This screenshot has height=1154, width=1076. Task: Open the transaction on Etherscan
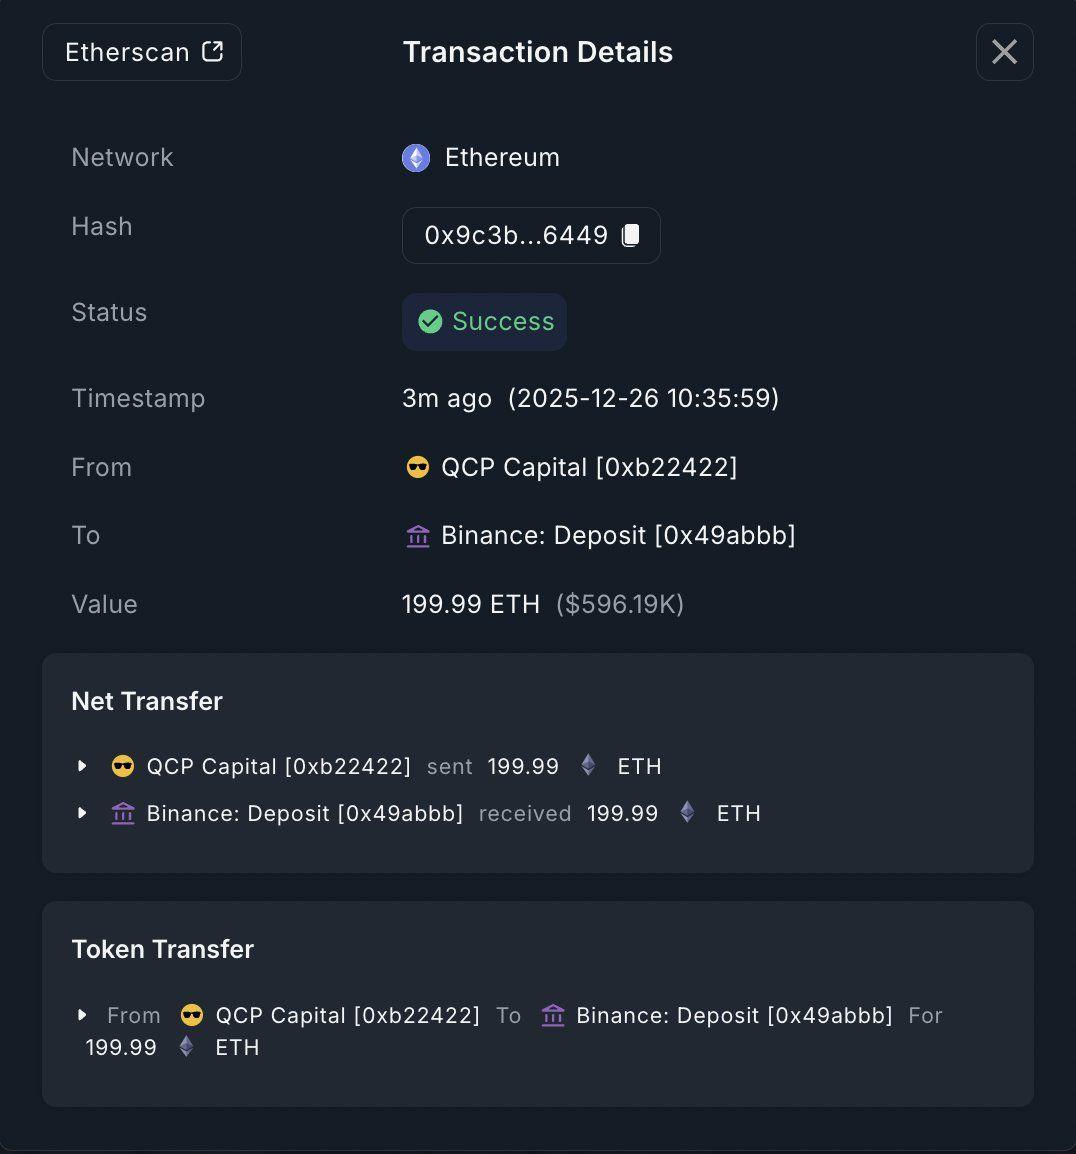pos(141,51)
